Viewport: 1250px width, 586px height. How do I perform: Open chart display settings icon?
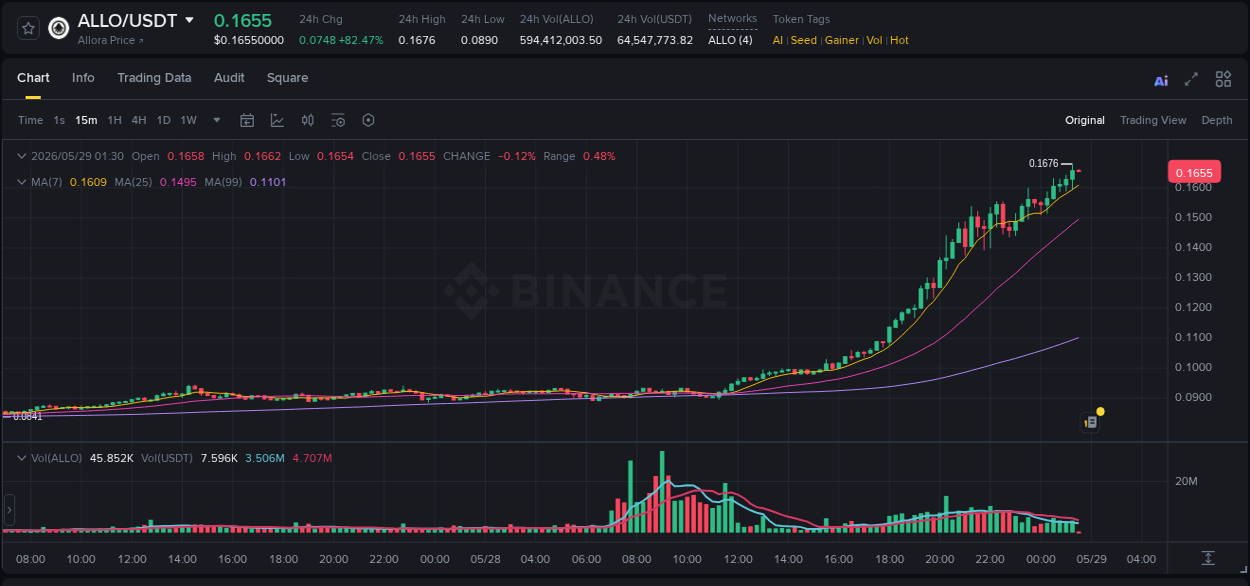click(338, 120)
